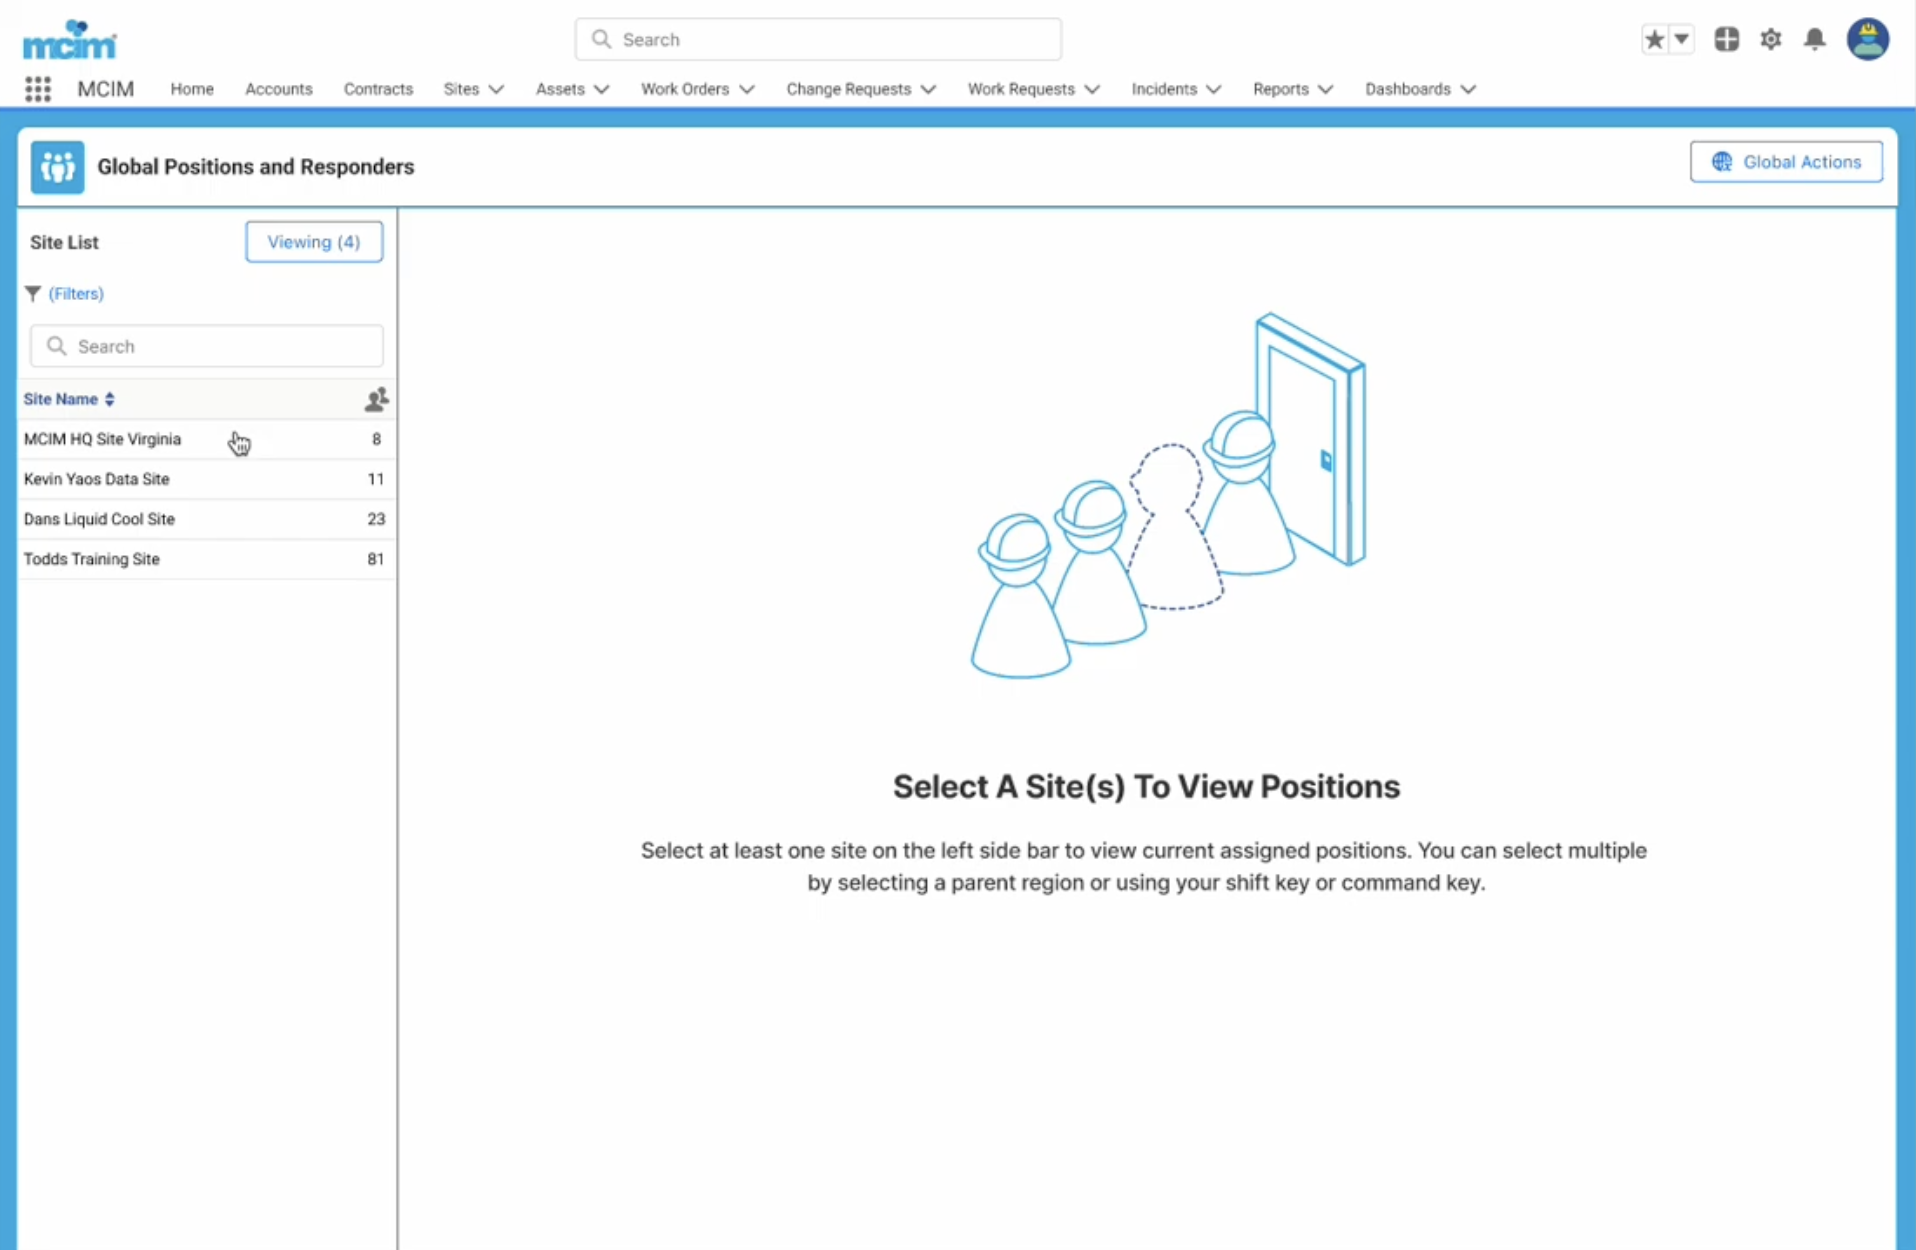Expand the Reports dropdown chevron

[x=1326, y=89]
